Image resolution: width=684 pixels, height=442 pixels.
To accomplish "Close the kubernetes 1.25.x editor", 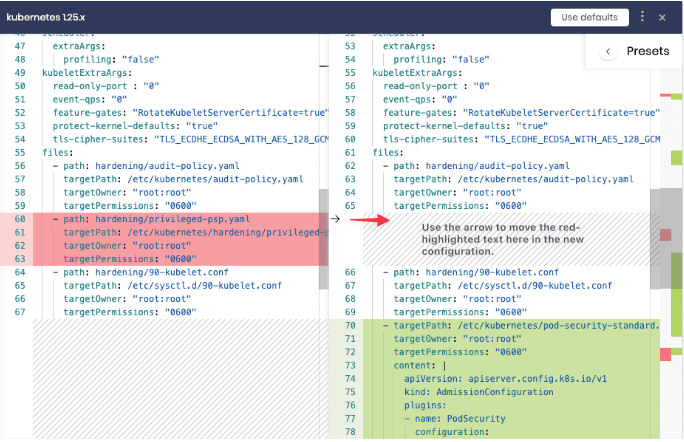I will coord(662,17).
